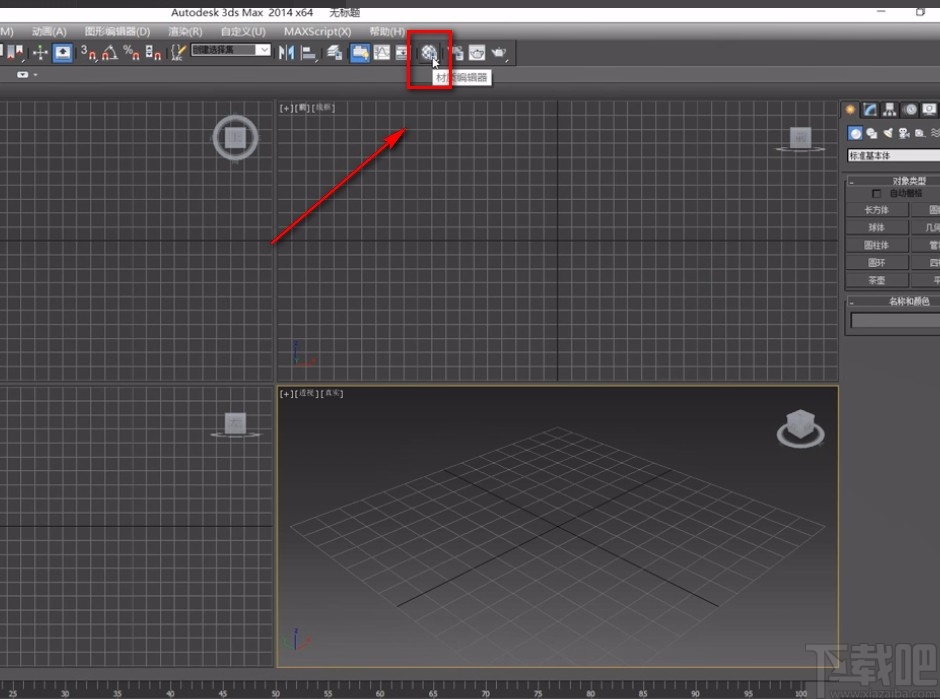Image resolution: width=940 pixels, height=699 pixels.
Task: Activate the Mirror tool icon
Action: 287,53
